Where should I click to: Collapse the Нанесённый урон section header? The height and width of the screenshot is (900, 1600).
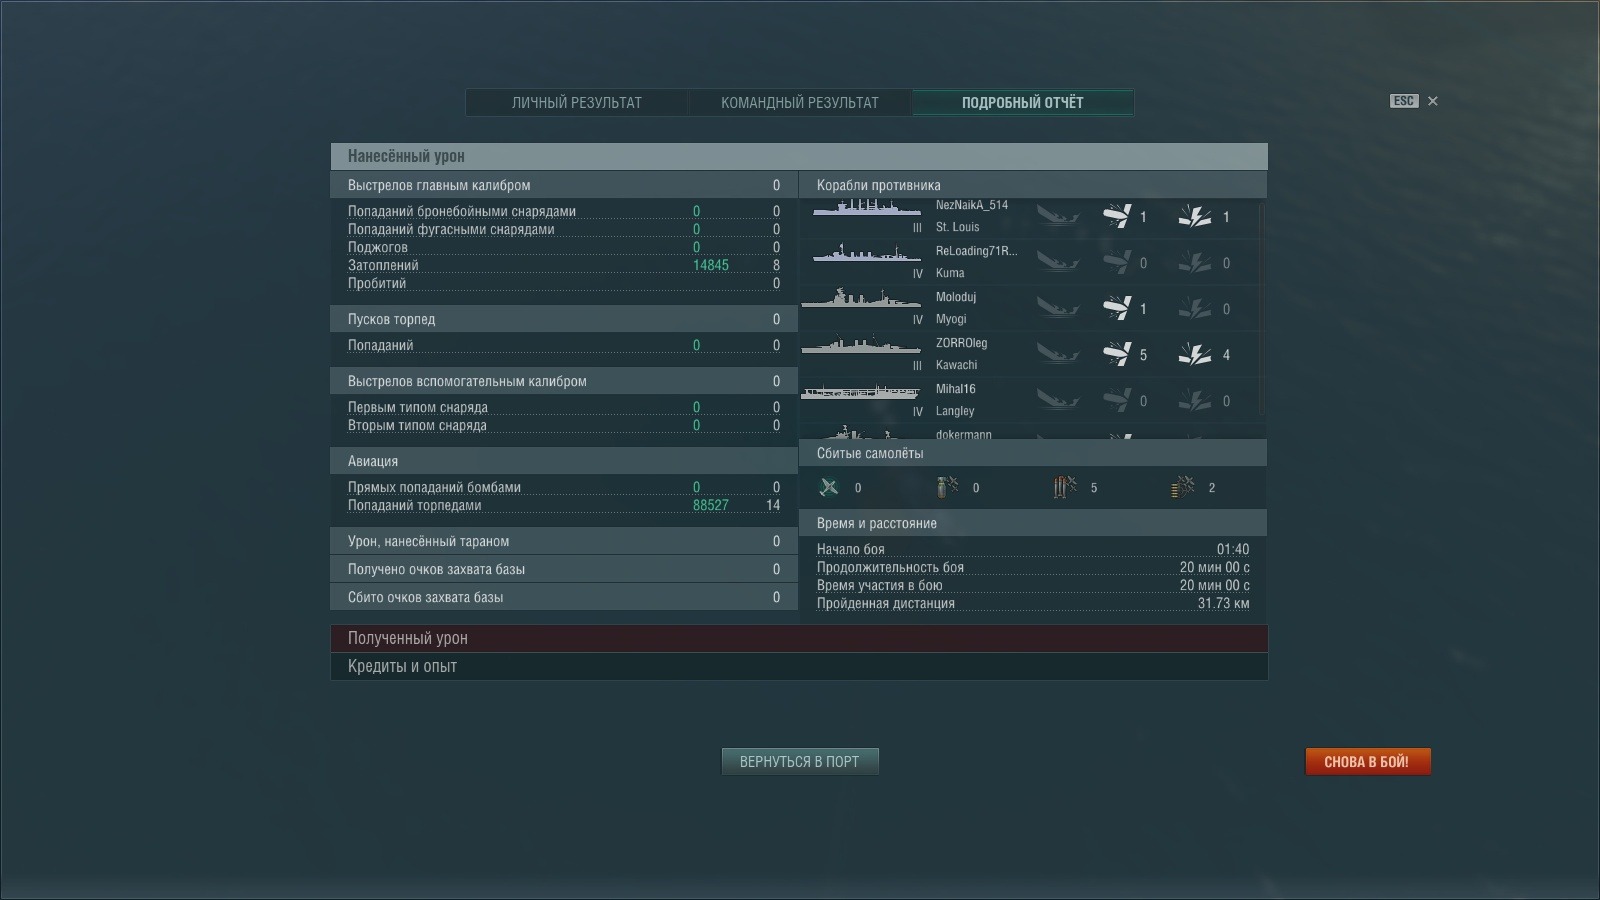pos(798,156)
